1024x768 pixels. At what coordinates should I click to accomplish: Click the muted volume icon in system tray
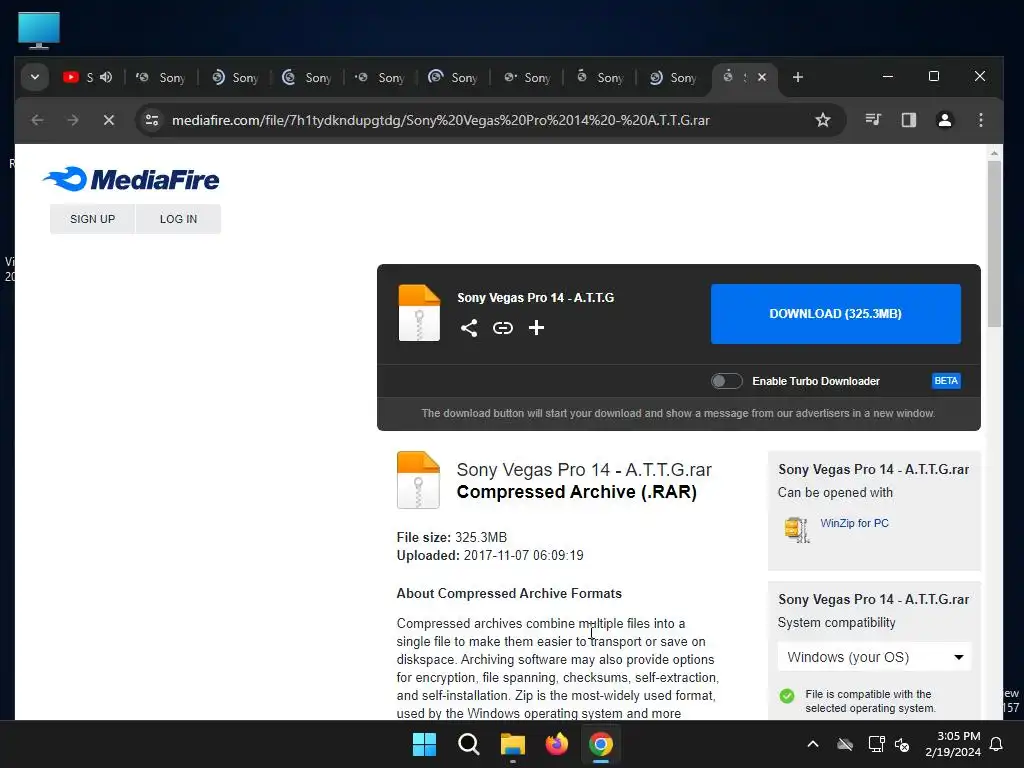[902, 744]
